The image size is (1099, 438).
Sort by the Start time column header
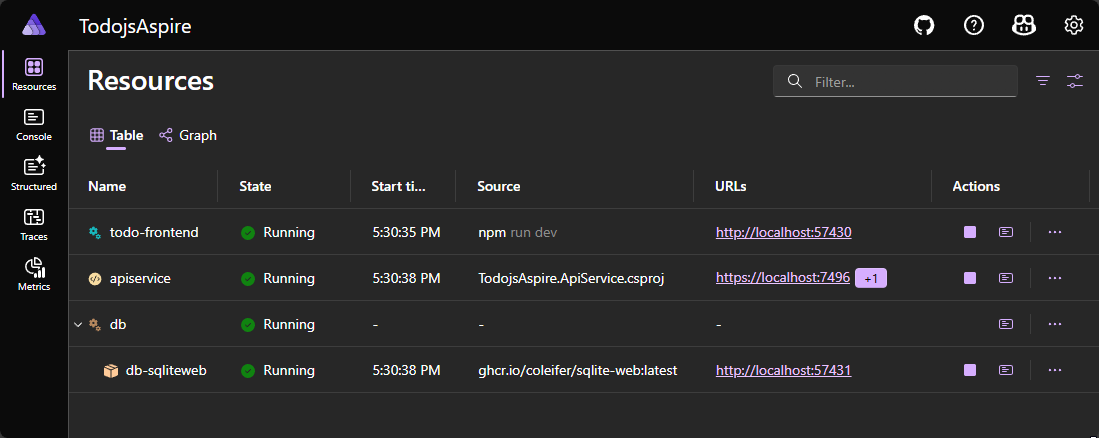[x=398, y=186]
